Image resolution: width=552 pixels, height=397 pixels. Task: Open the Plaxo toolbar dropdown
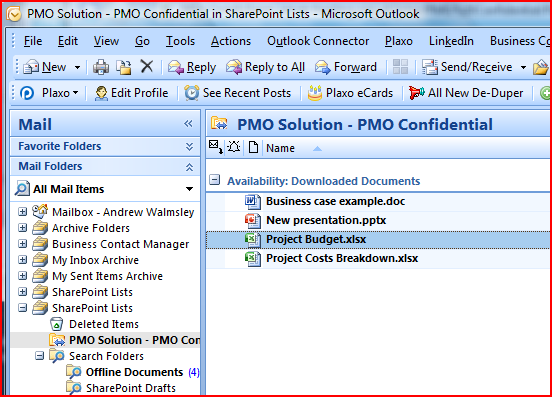pos(76,93)
